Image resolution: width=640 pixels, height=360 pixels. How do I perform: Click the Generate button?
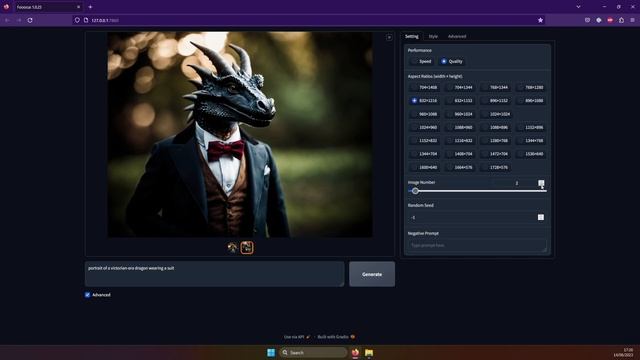pos(372,274)
